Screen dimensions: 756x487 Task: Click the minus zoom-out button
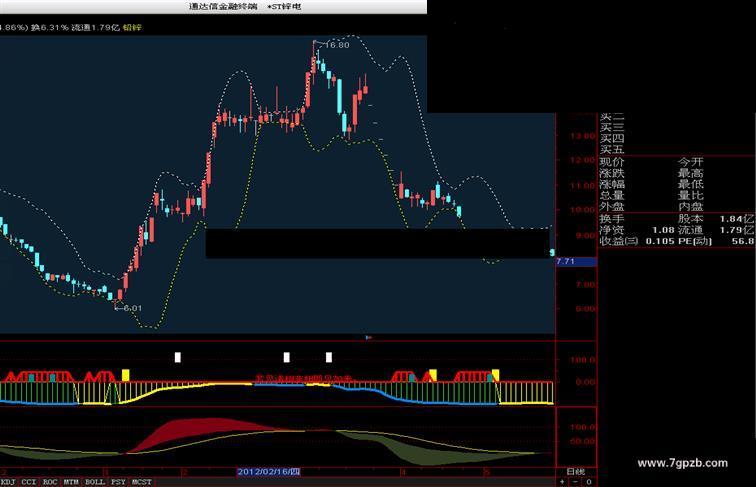[x=575, y=482]
